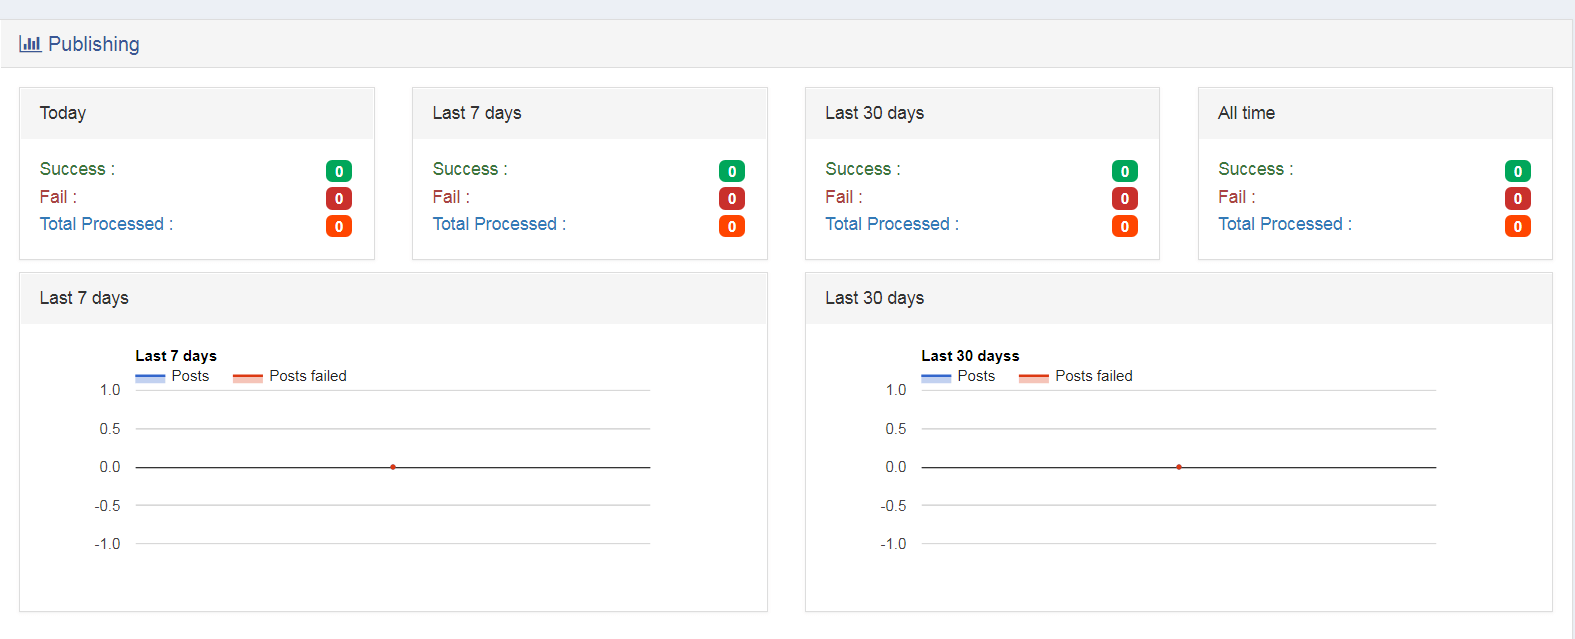Click 0.0 axis label in Last 7 days chart
The height and width of the screenshot is (639, 1575).
[x=110, y=467]
